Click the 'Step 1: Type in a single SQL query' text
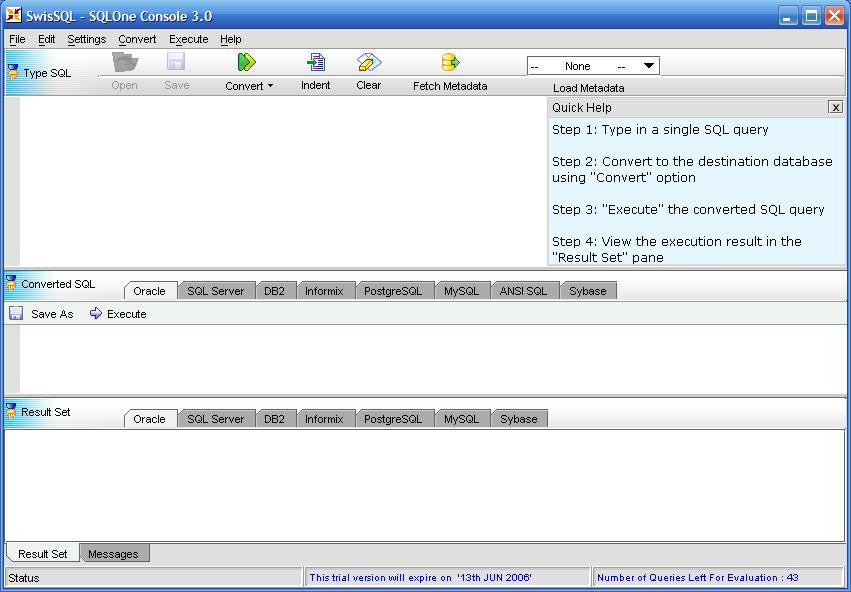Screen dimensions: 851x592 [661, 130]
